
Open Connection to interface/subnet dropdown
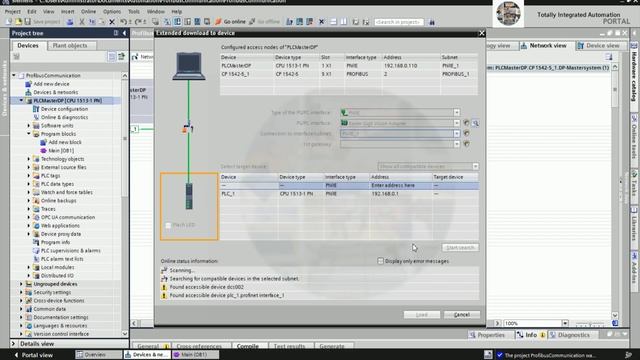point(456,133)
